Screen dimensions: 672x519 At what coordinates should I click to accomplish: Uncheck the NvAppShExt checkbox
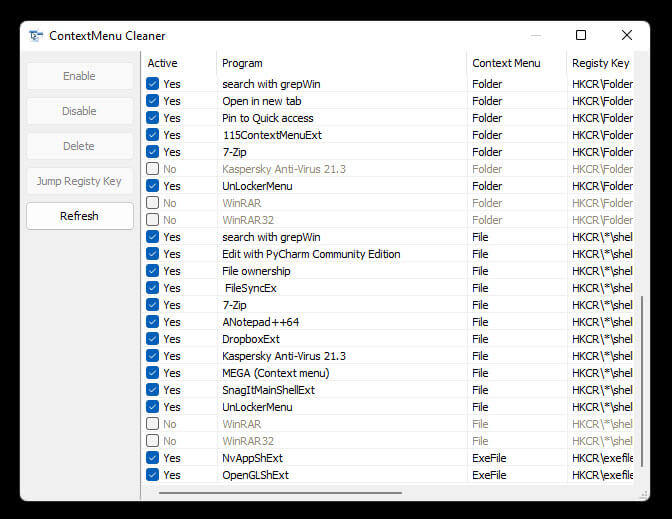tap(153, 458)
